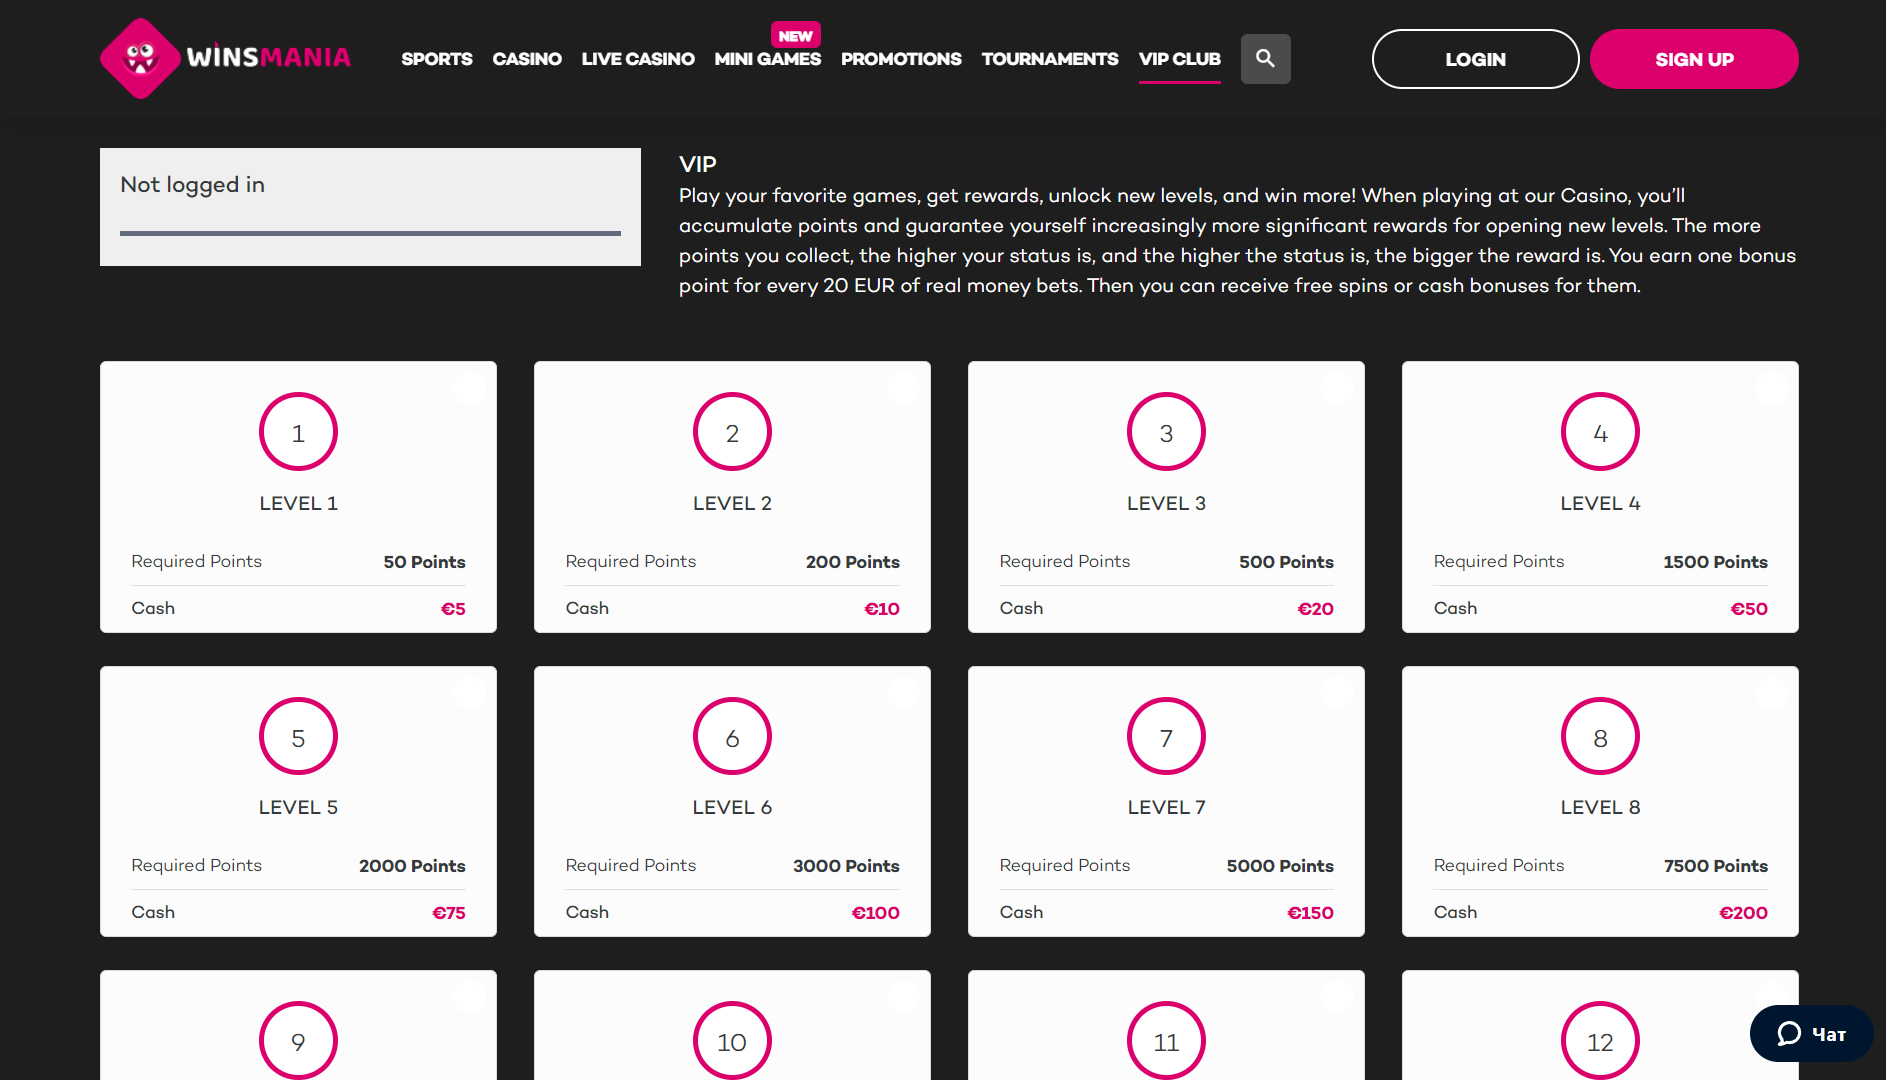This screenshot has width=1886, height=1080.
Task: Go to the Casino section
Action: [527, 59]
